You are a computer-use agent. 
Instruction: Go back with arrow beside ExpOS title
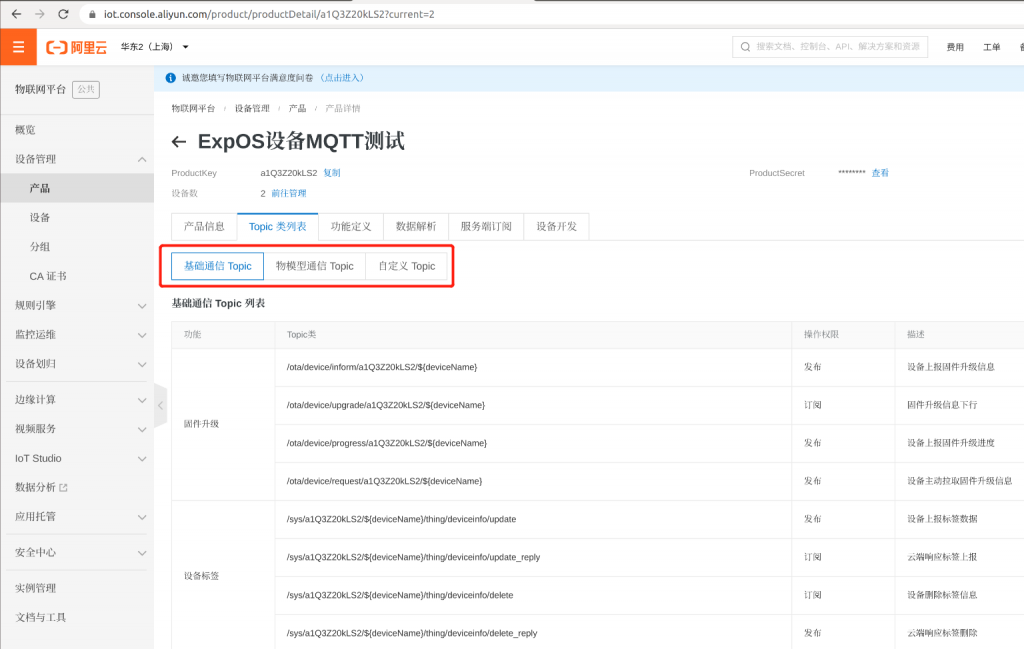[179, 142]
